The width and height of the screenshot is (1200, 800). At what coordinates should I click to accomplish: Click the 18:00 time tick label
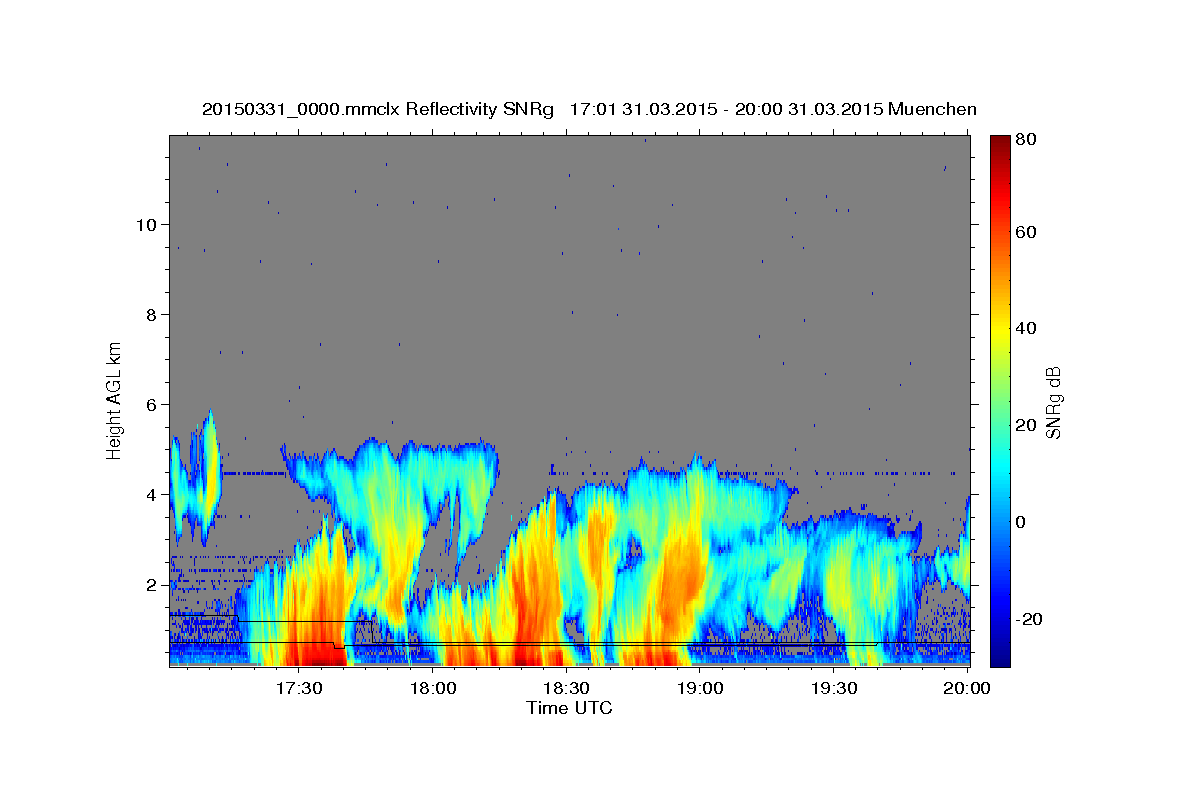[433, 689]
